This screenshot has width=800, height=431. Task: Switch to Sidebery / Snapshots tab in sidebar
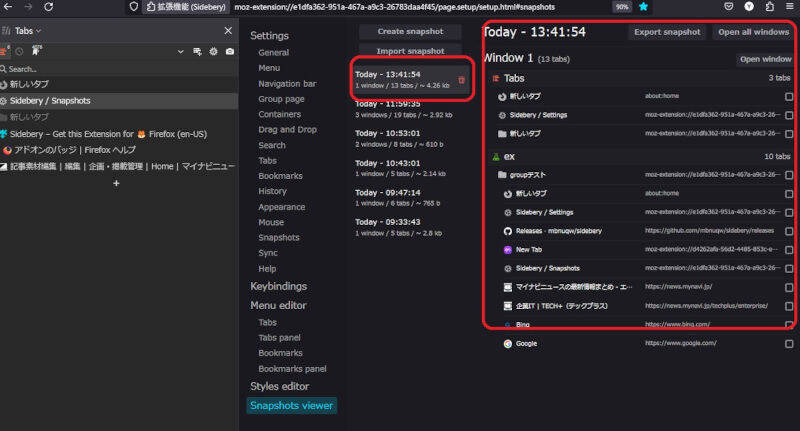[119, 101]
